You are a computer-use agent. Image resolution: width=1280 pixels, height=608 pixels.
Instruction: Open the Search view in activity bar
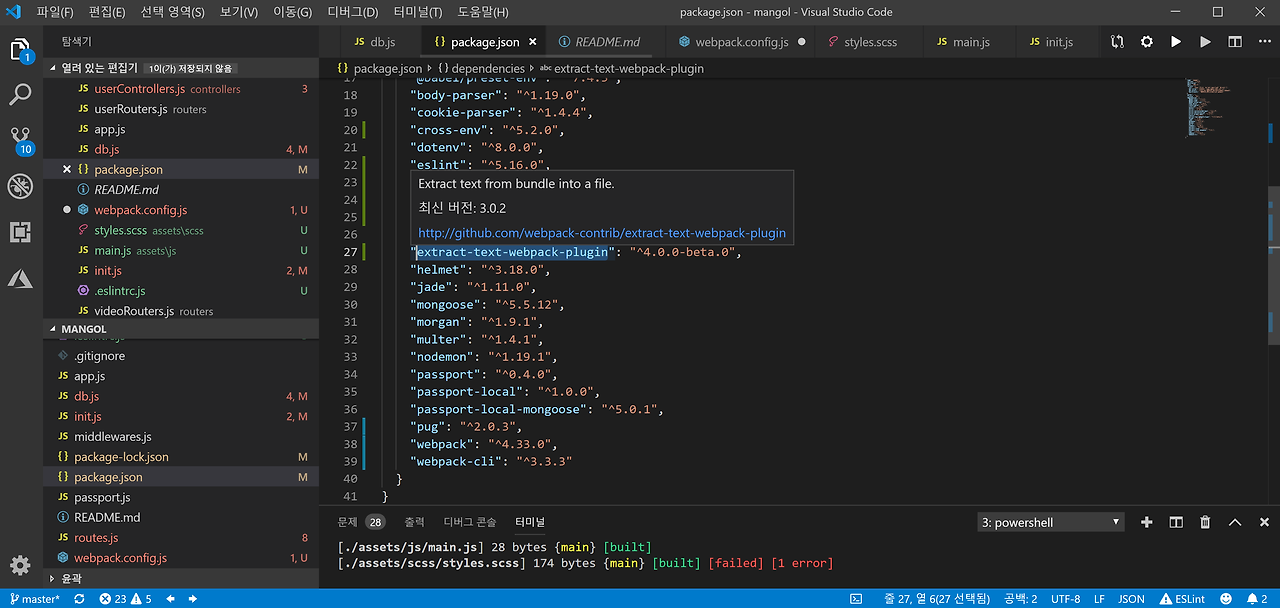[20, 95]
